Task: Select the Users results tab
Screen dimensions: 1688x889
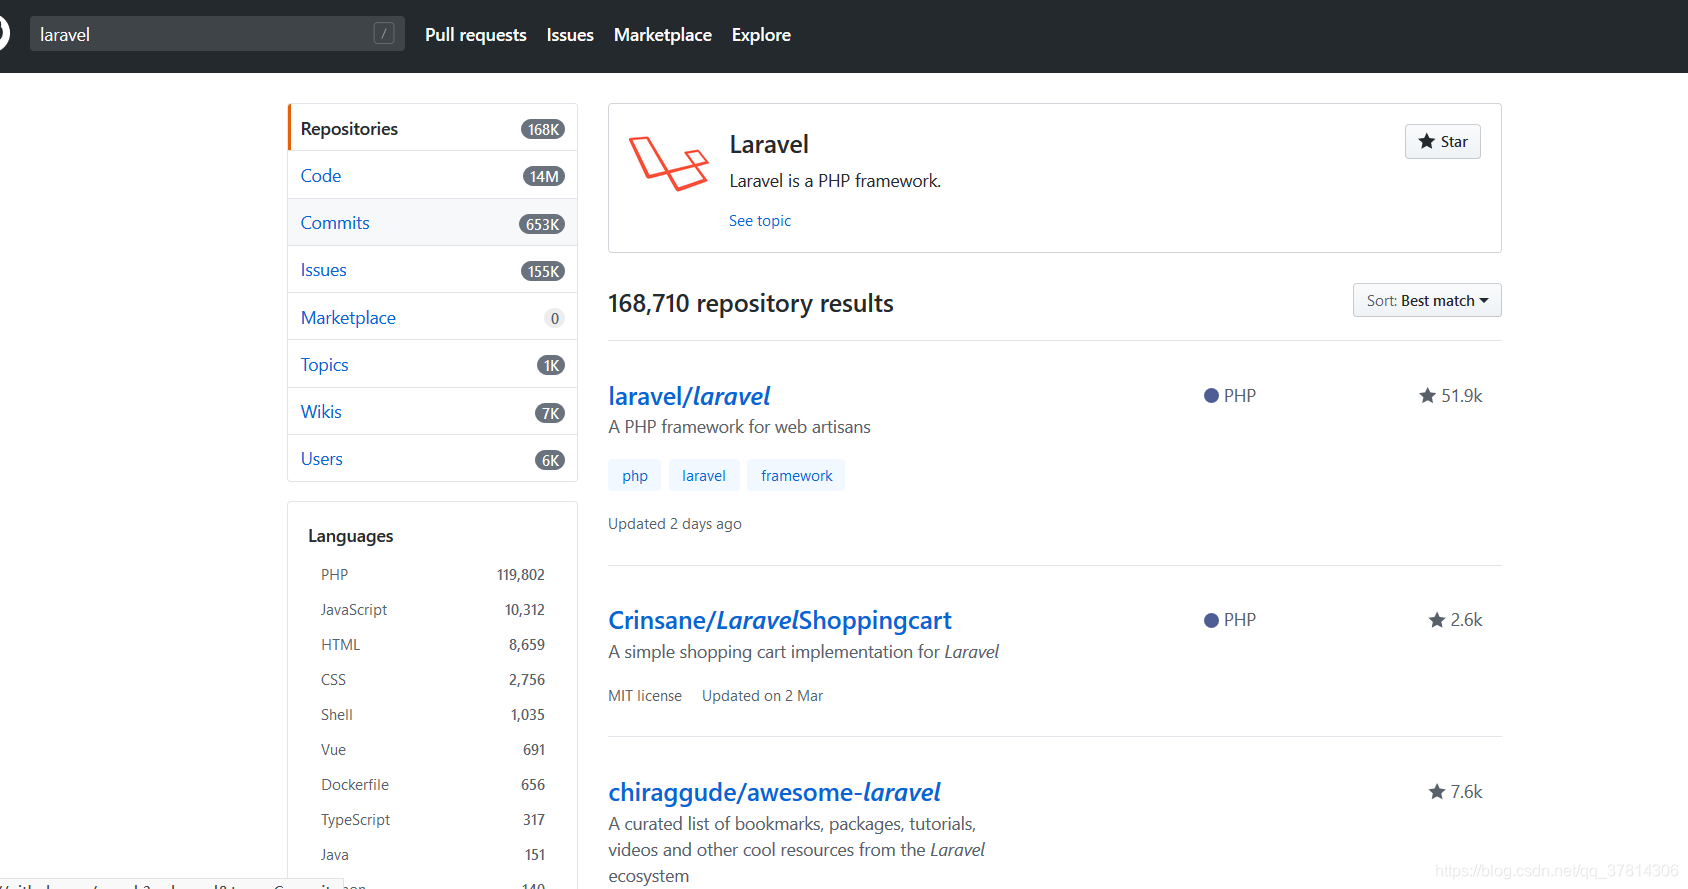Action: (433, 458)
